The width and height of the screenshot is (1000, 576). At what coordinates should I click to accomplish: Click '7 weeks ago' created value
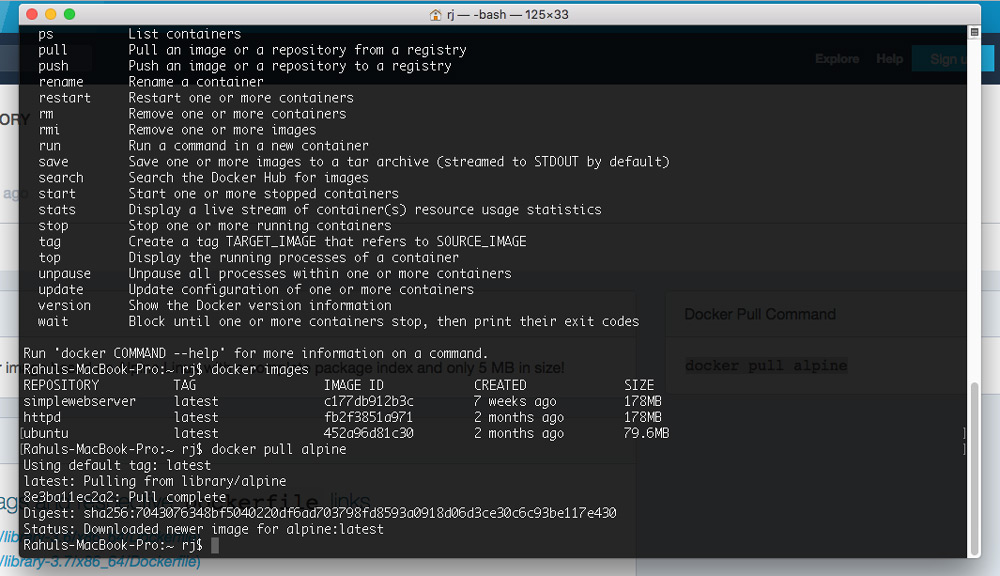[515, 401]
